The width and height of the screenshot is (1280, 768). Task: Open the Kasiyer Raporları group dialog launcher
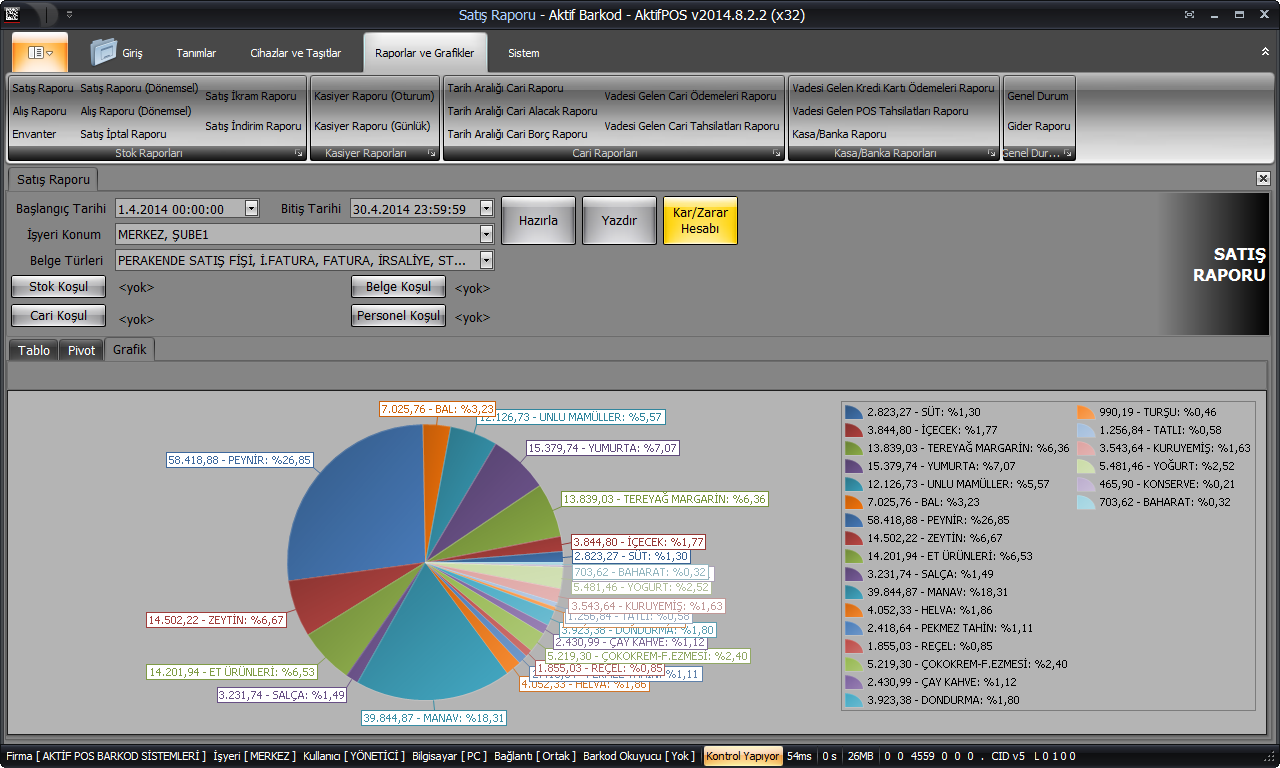(x=432, y=154)
